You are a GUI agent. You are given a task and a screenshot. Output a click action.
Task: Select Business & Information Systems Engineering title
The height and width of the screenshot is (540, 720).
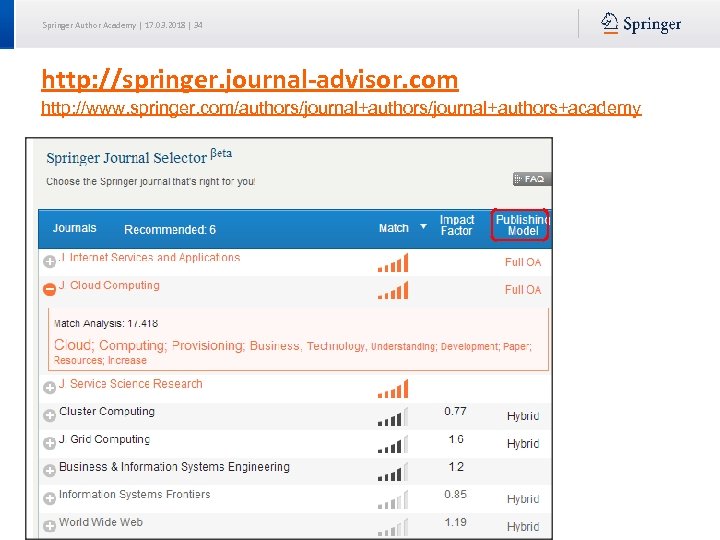pyautogui.click(x=174, y=467)
